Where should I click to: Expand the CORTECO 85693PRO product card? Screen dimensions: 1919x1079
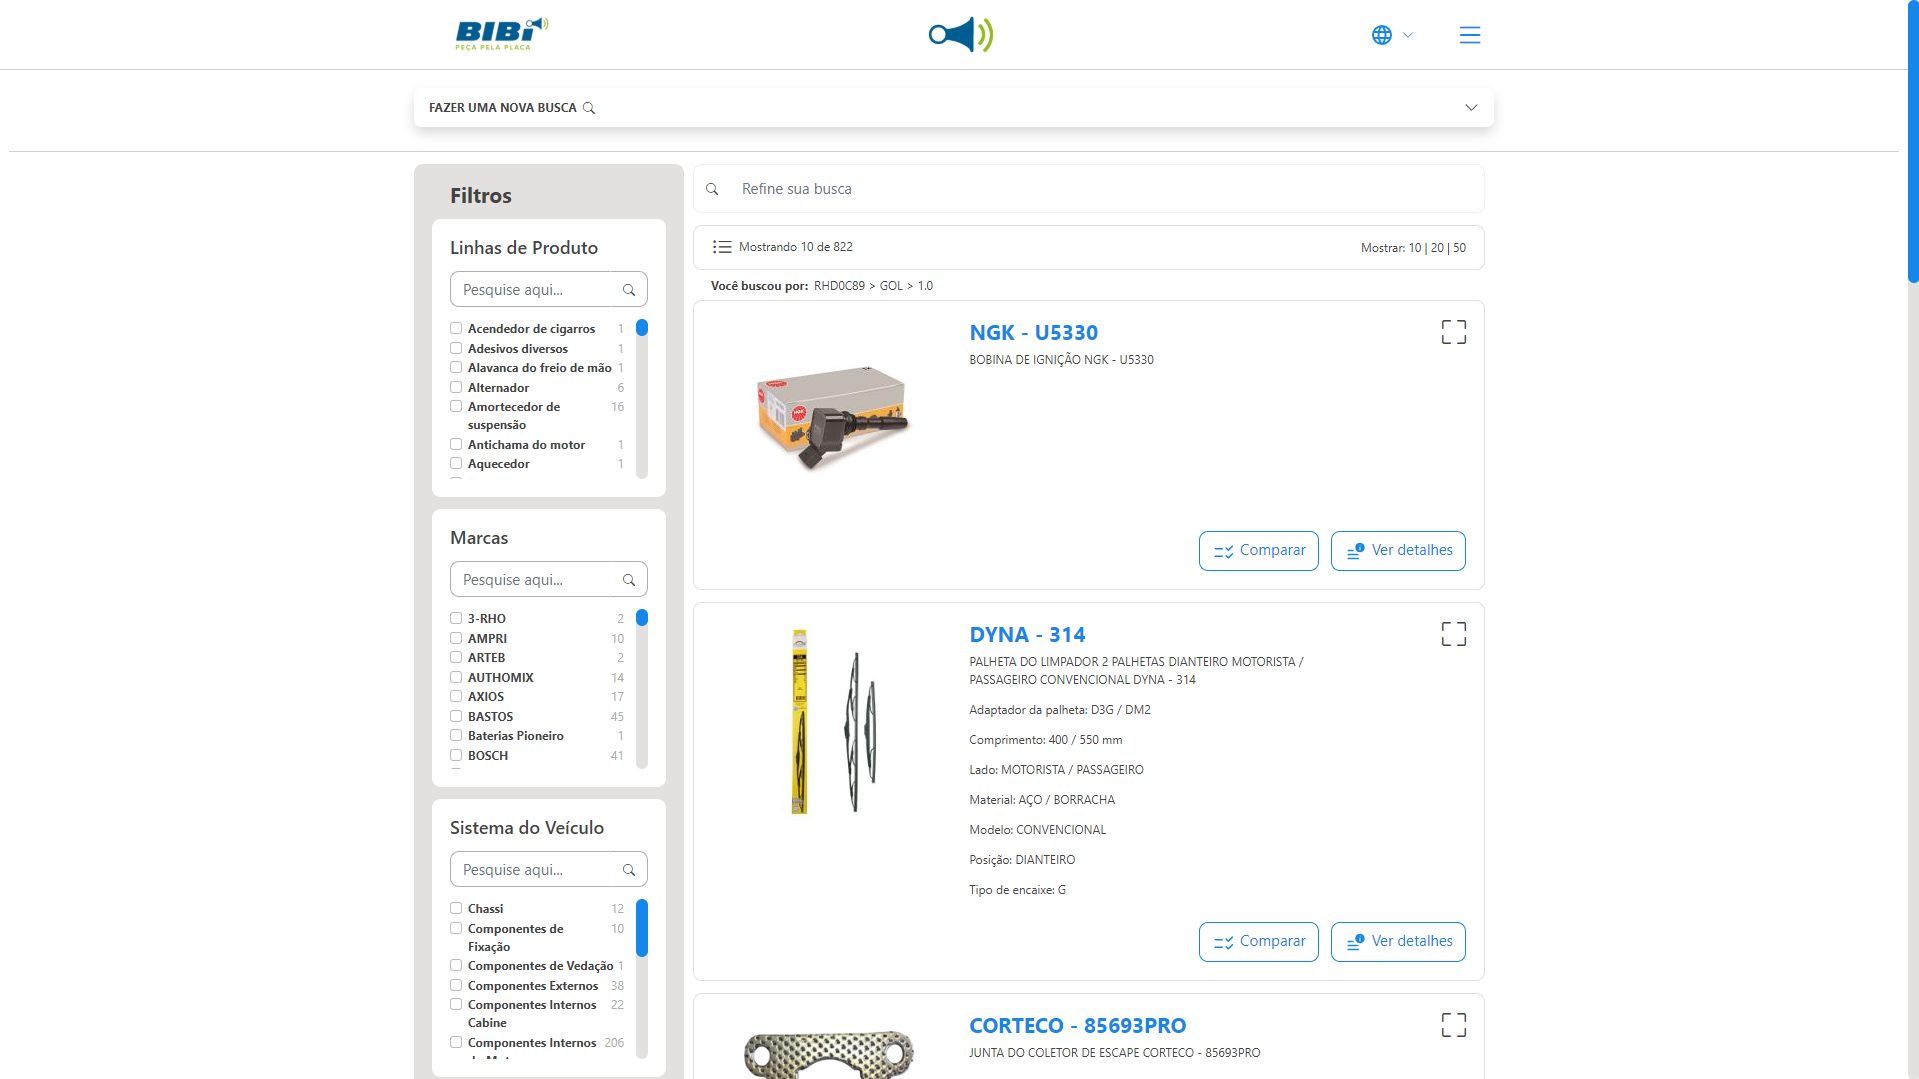1454,1025
